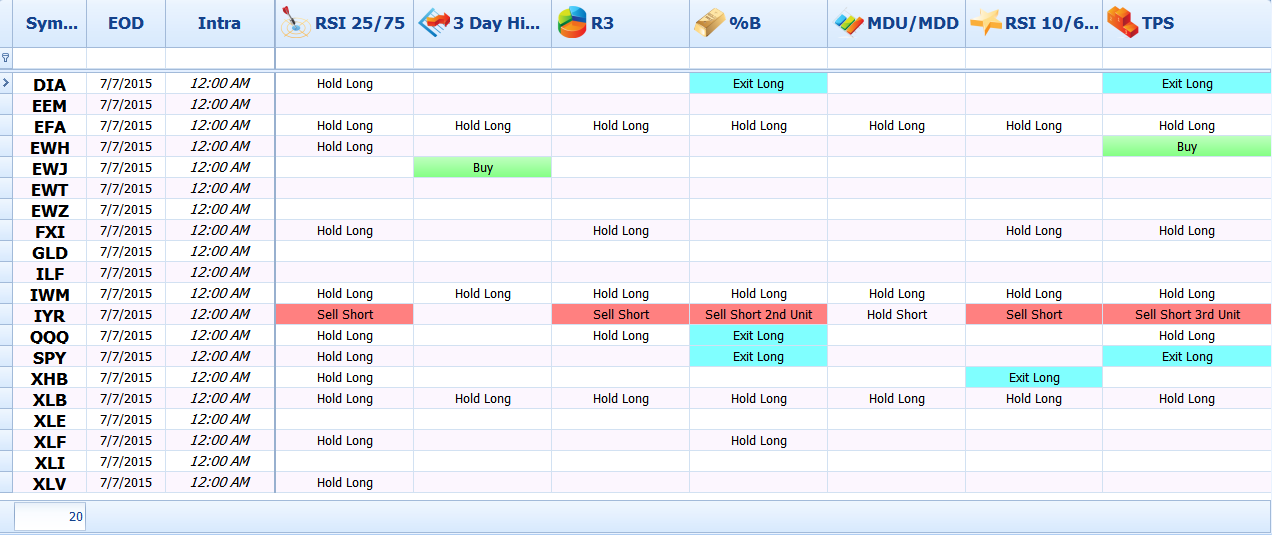Click FXI's Hold Long cell under R3
1272x535 pixels.
point(621,231)
